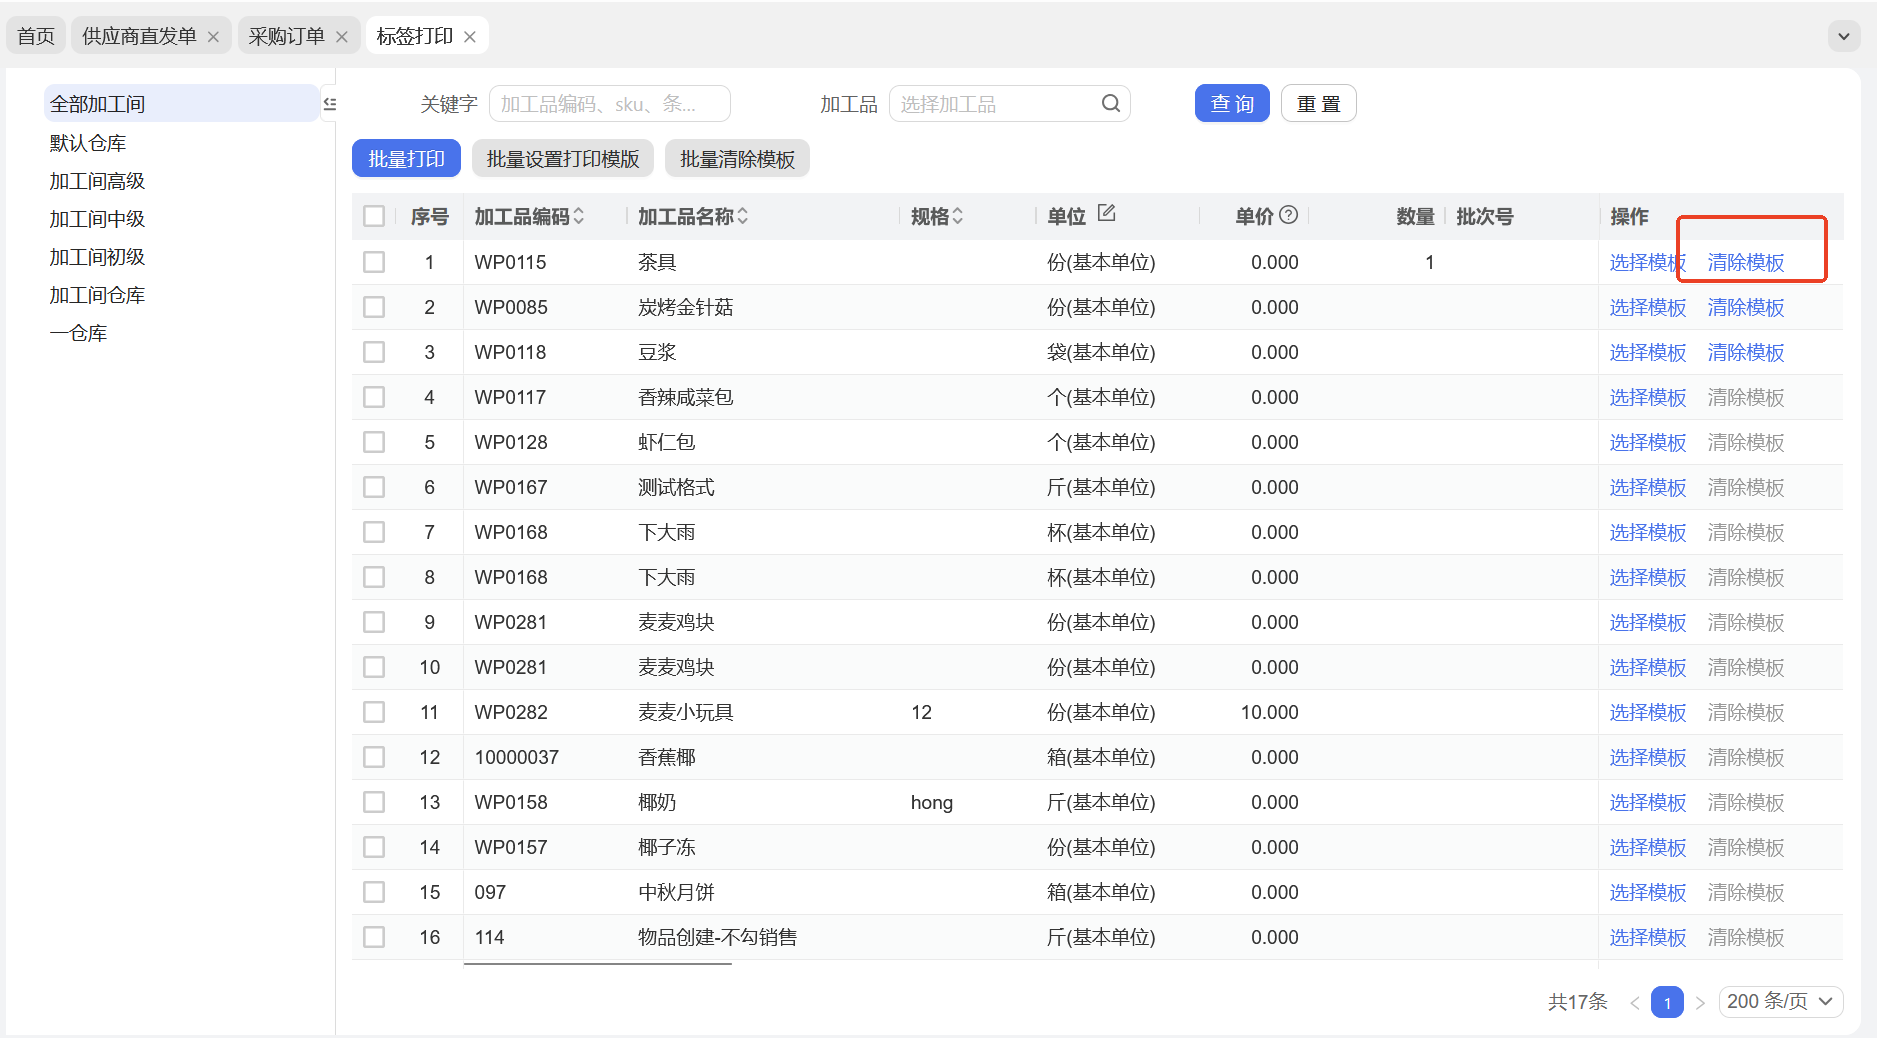1877x1038 pixels.
Task: Go to next page arrow
Action: (x=1700, y=1002)
